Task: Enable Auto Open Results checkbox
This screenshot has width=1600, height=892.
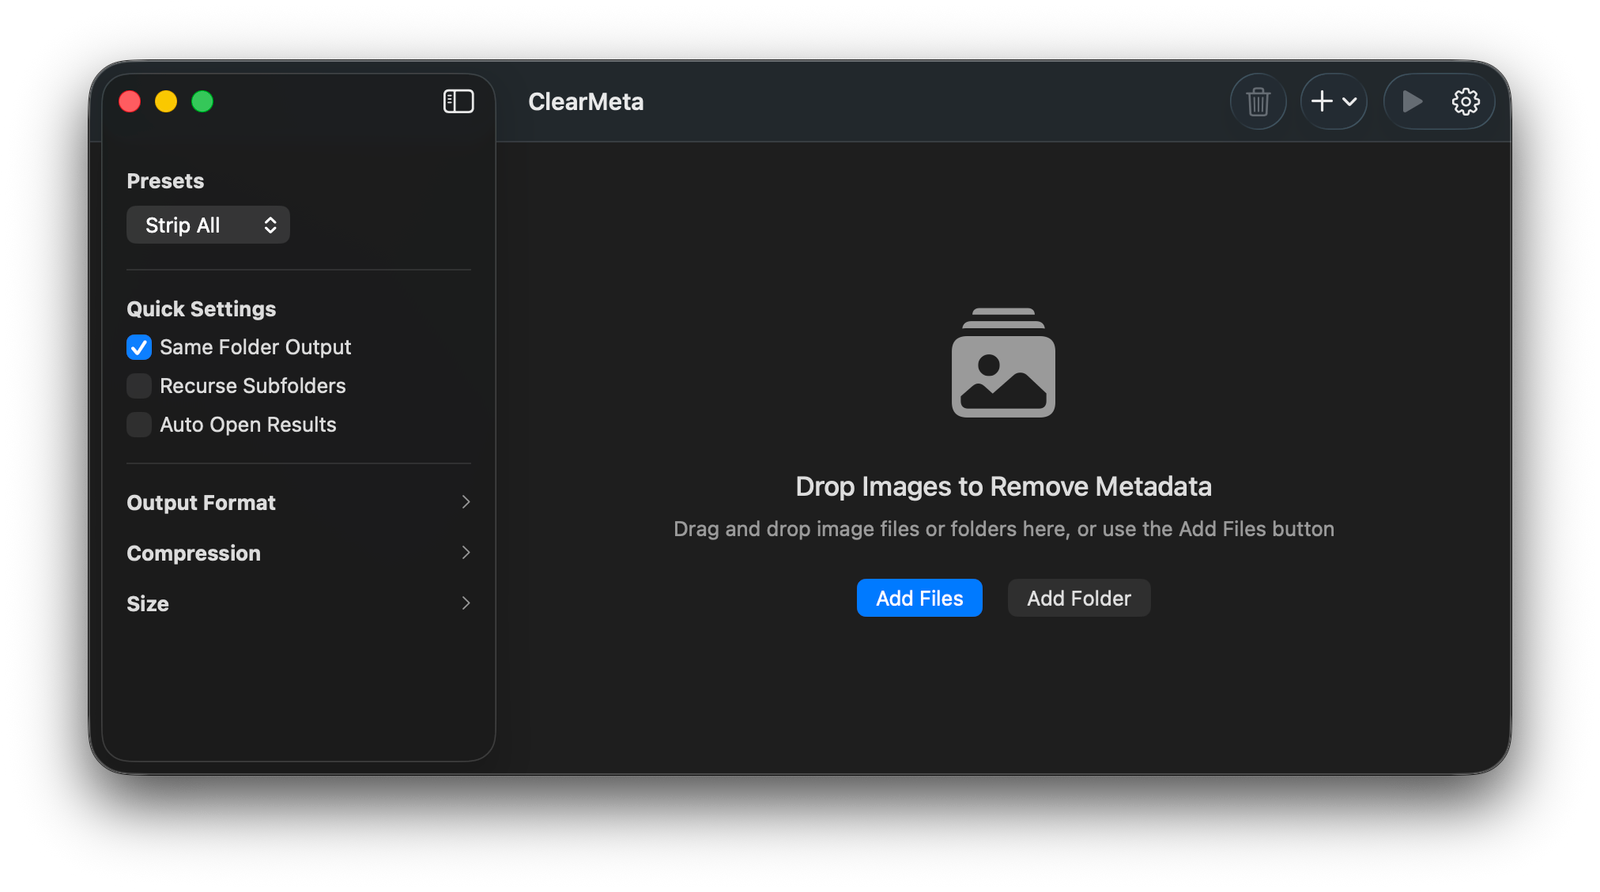Action: 139,425
